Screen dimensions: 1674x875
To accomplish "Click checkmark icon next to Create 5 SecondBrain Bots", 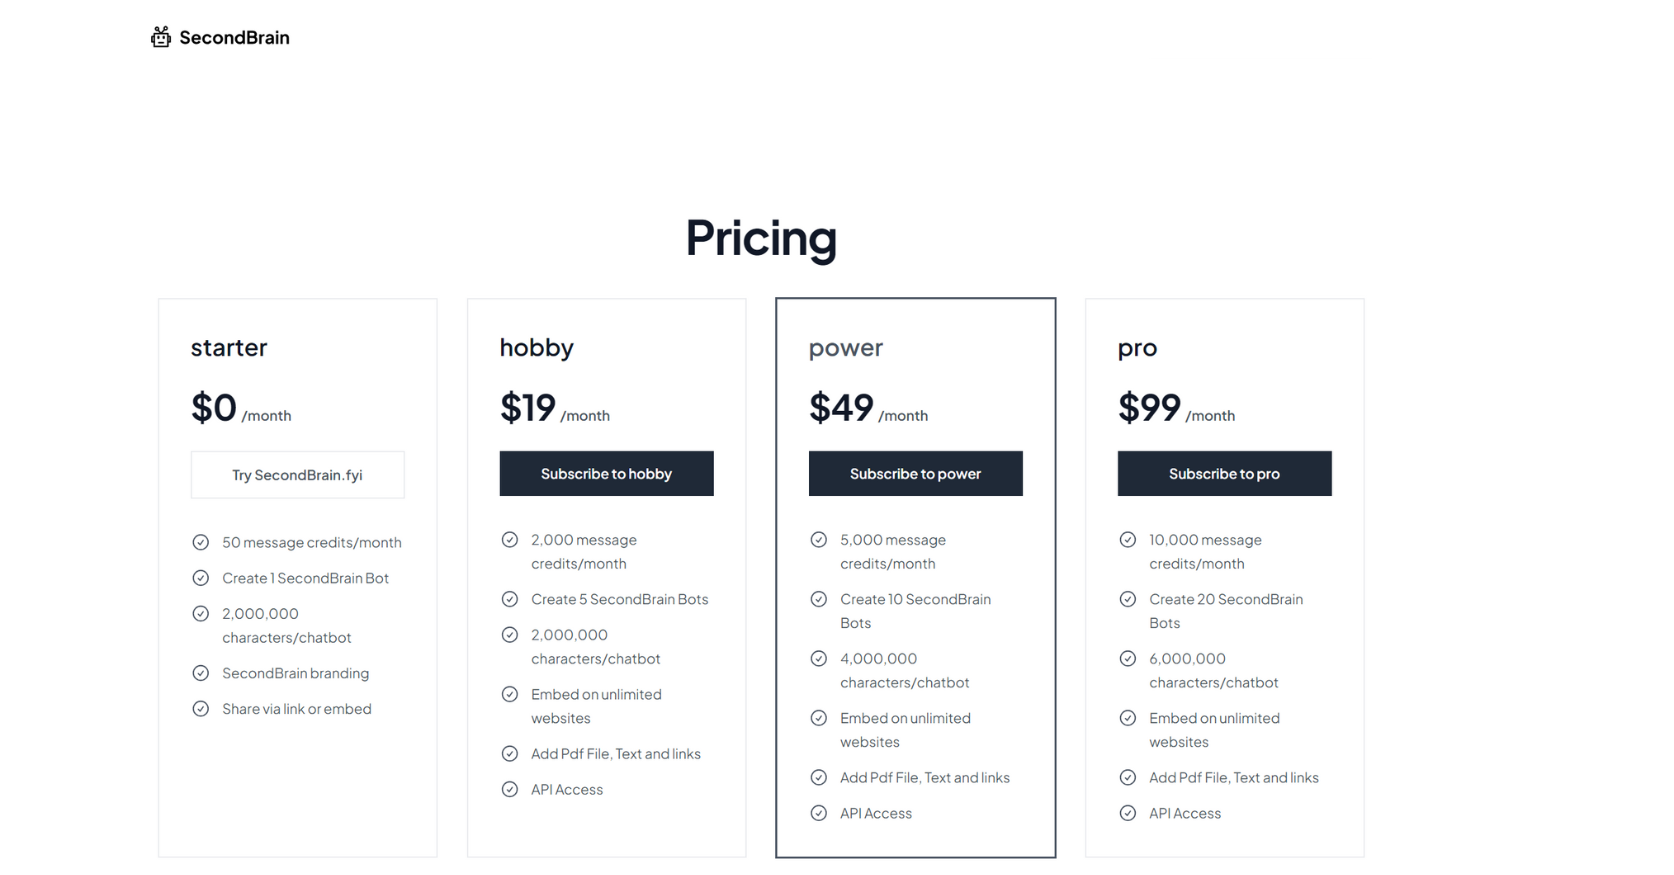I will tap(510, 599).
